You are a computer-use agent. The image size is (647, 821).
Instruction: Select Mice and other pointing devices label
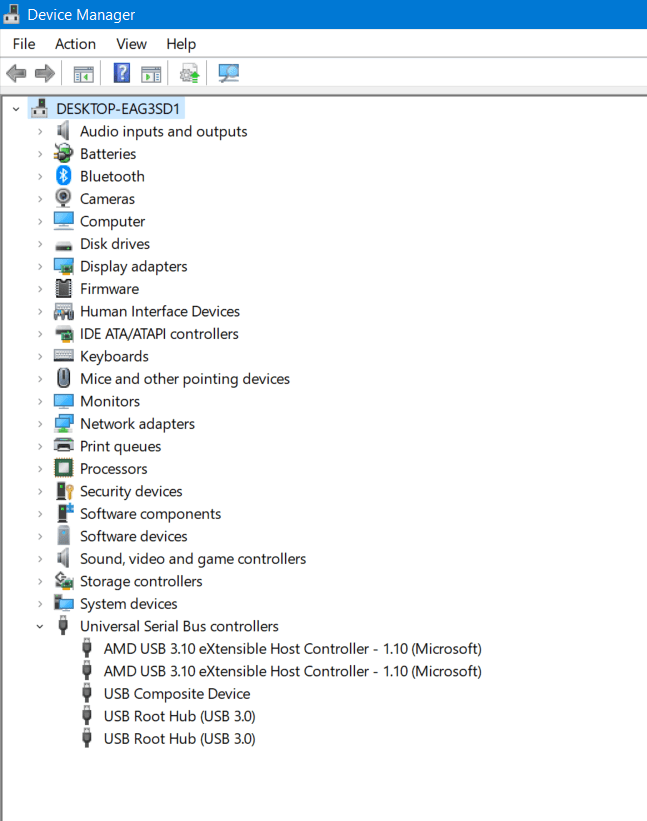185,379
